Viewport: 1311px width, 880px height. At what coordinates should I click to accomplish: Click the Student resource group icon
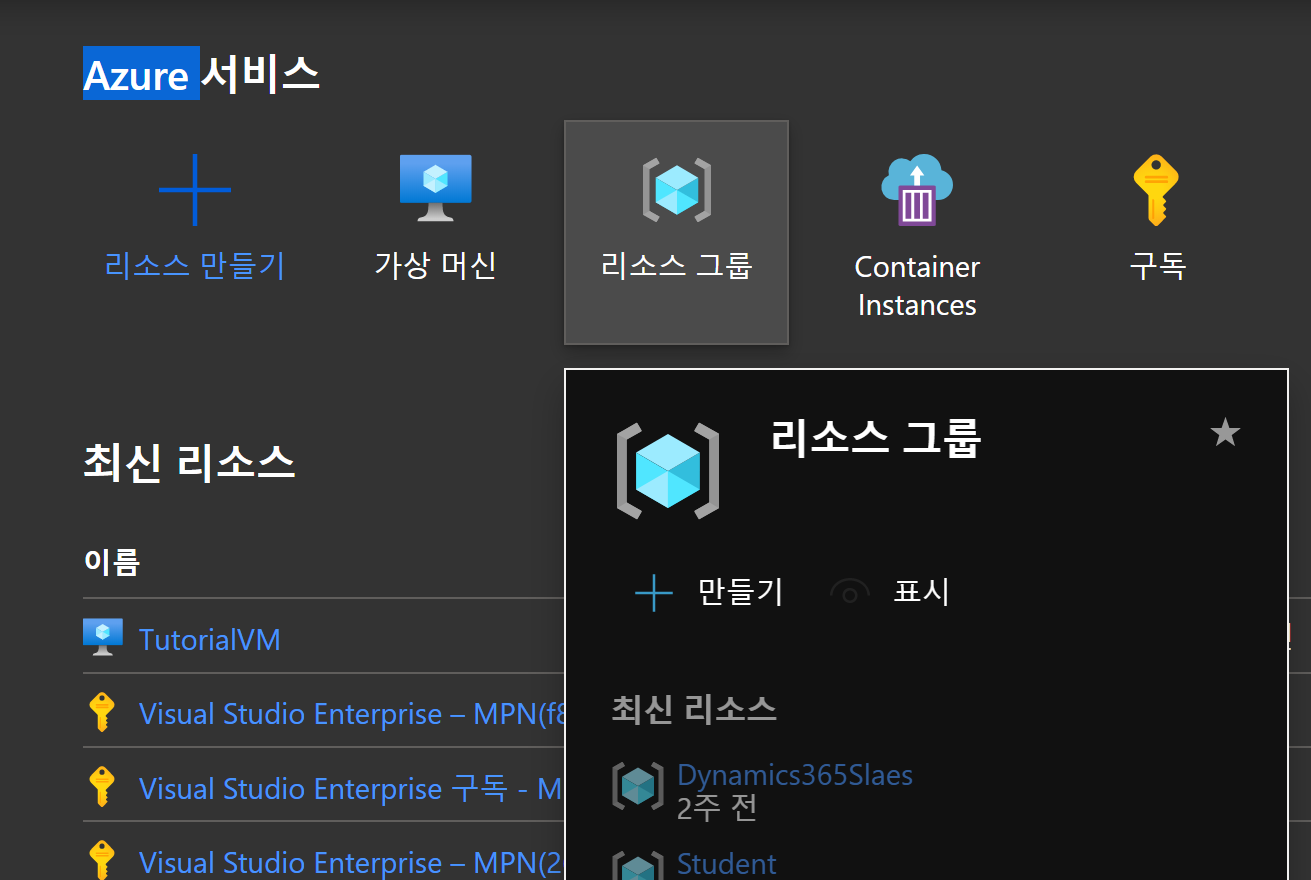click(x=637, y=866)
